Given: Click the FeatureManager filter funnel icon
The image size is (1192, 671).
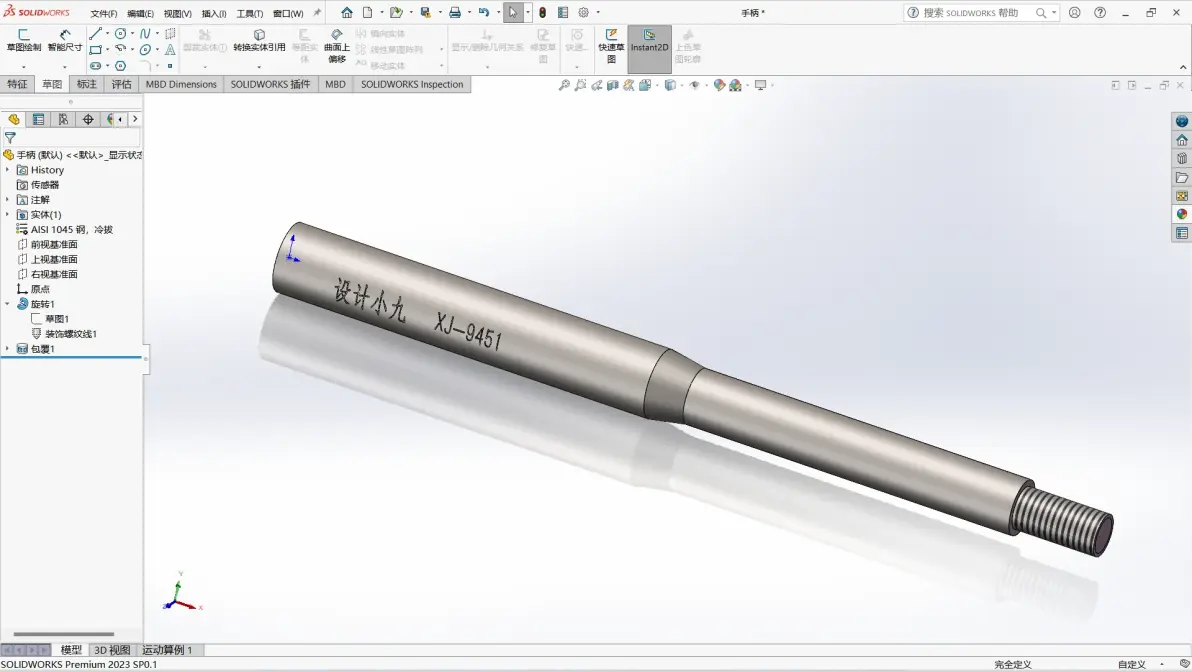Looking at the screenshot, I should point(10,138).
